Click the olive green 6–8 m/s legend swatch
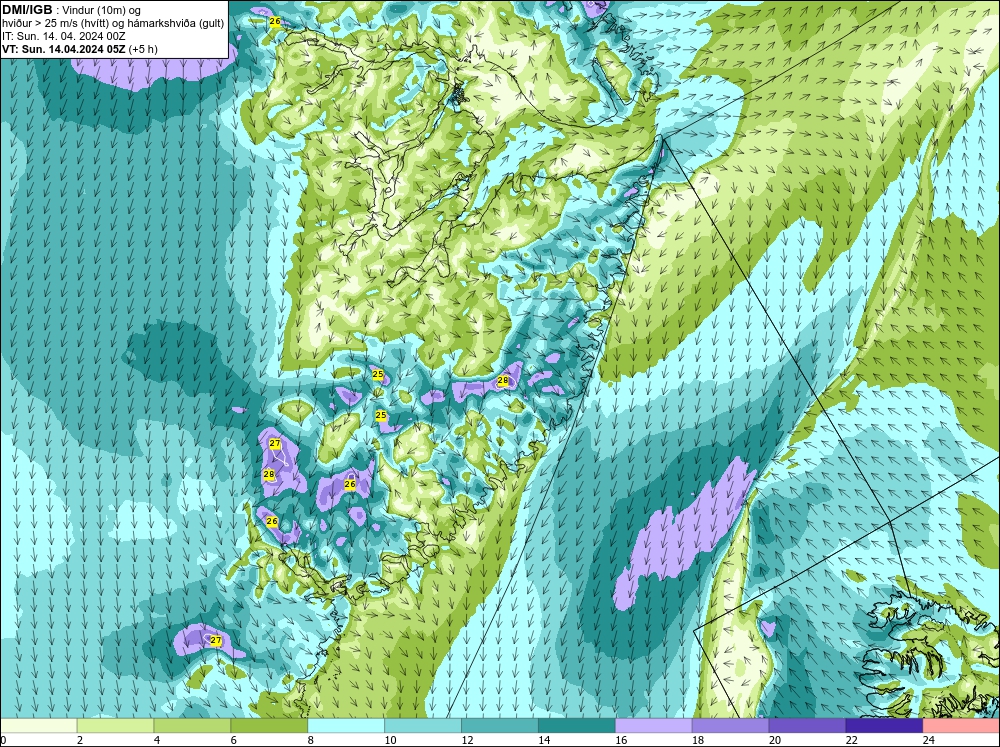Screen dimensions: 1000x747 click(x=269, y=726)
